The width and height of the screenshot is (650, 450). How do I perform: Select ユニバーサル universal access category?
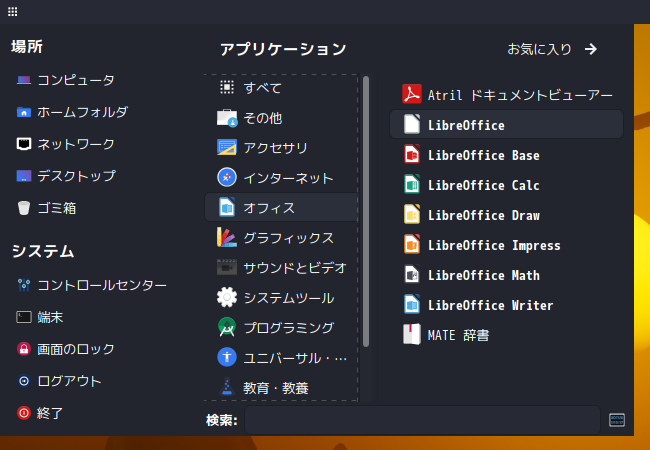(281, 358)
